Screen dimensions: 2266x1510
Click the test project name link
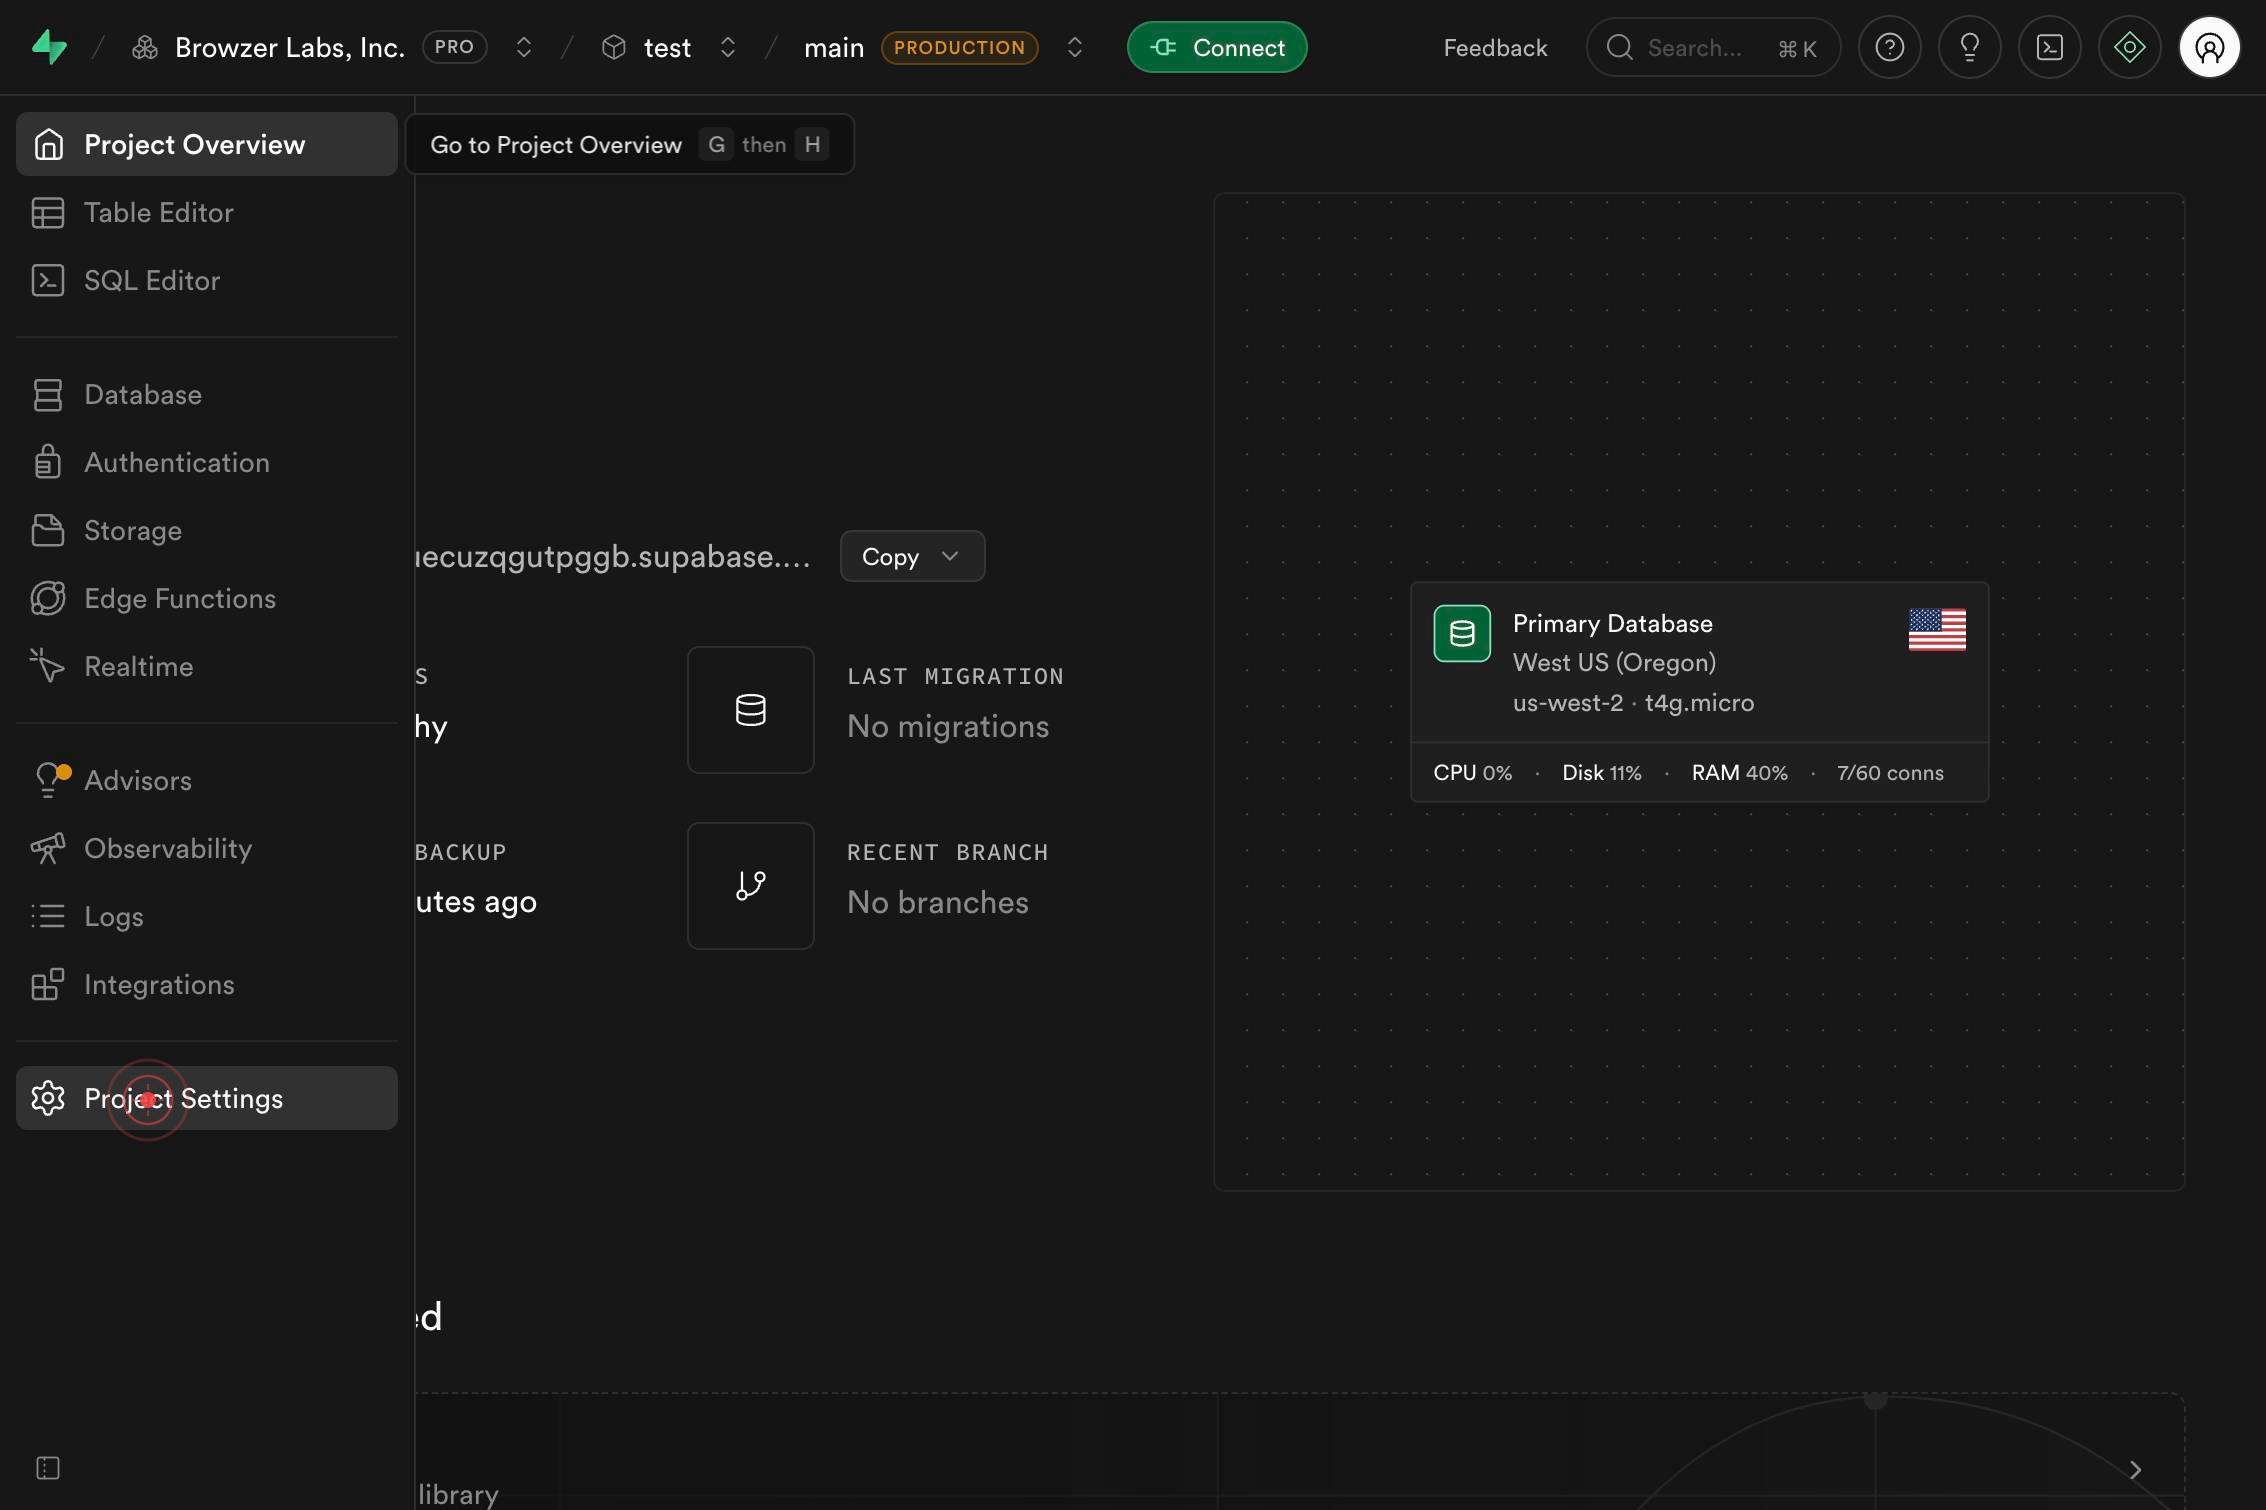click(x=667, y=47)
